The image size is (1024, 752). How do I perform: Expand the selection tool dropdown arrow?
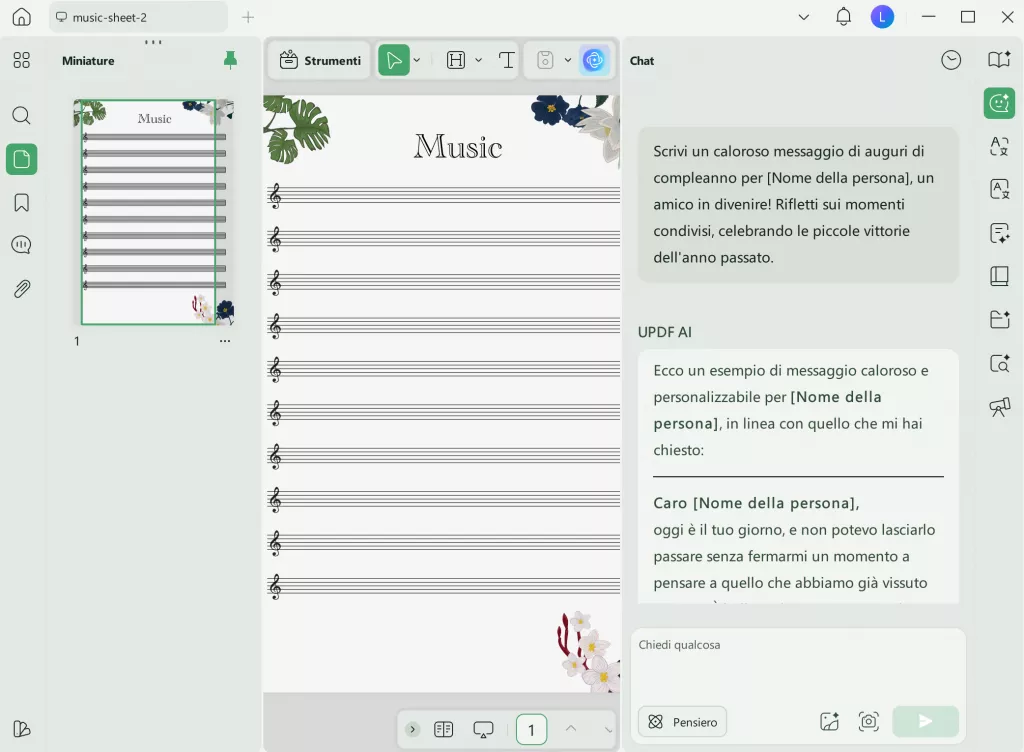[x=417, y=61]
